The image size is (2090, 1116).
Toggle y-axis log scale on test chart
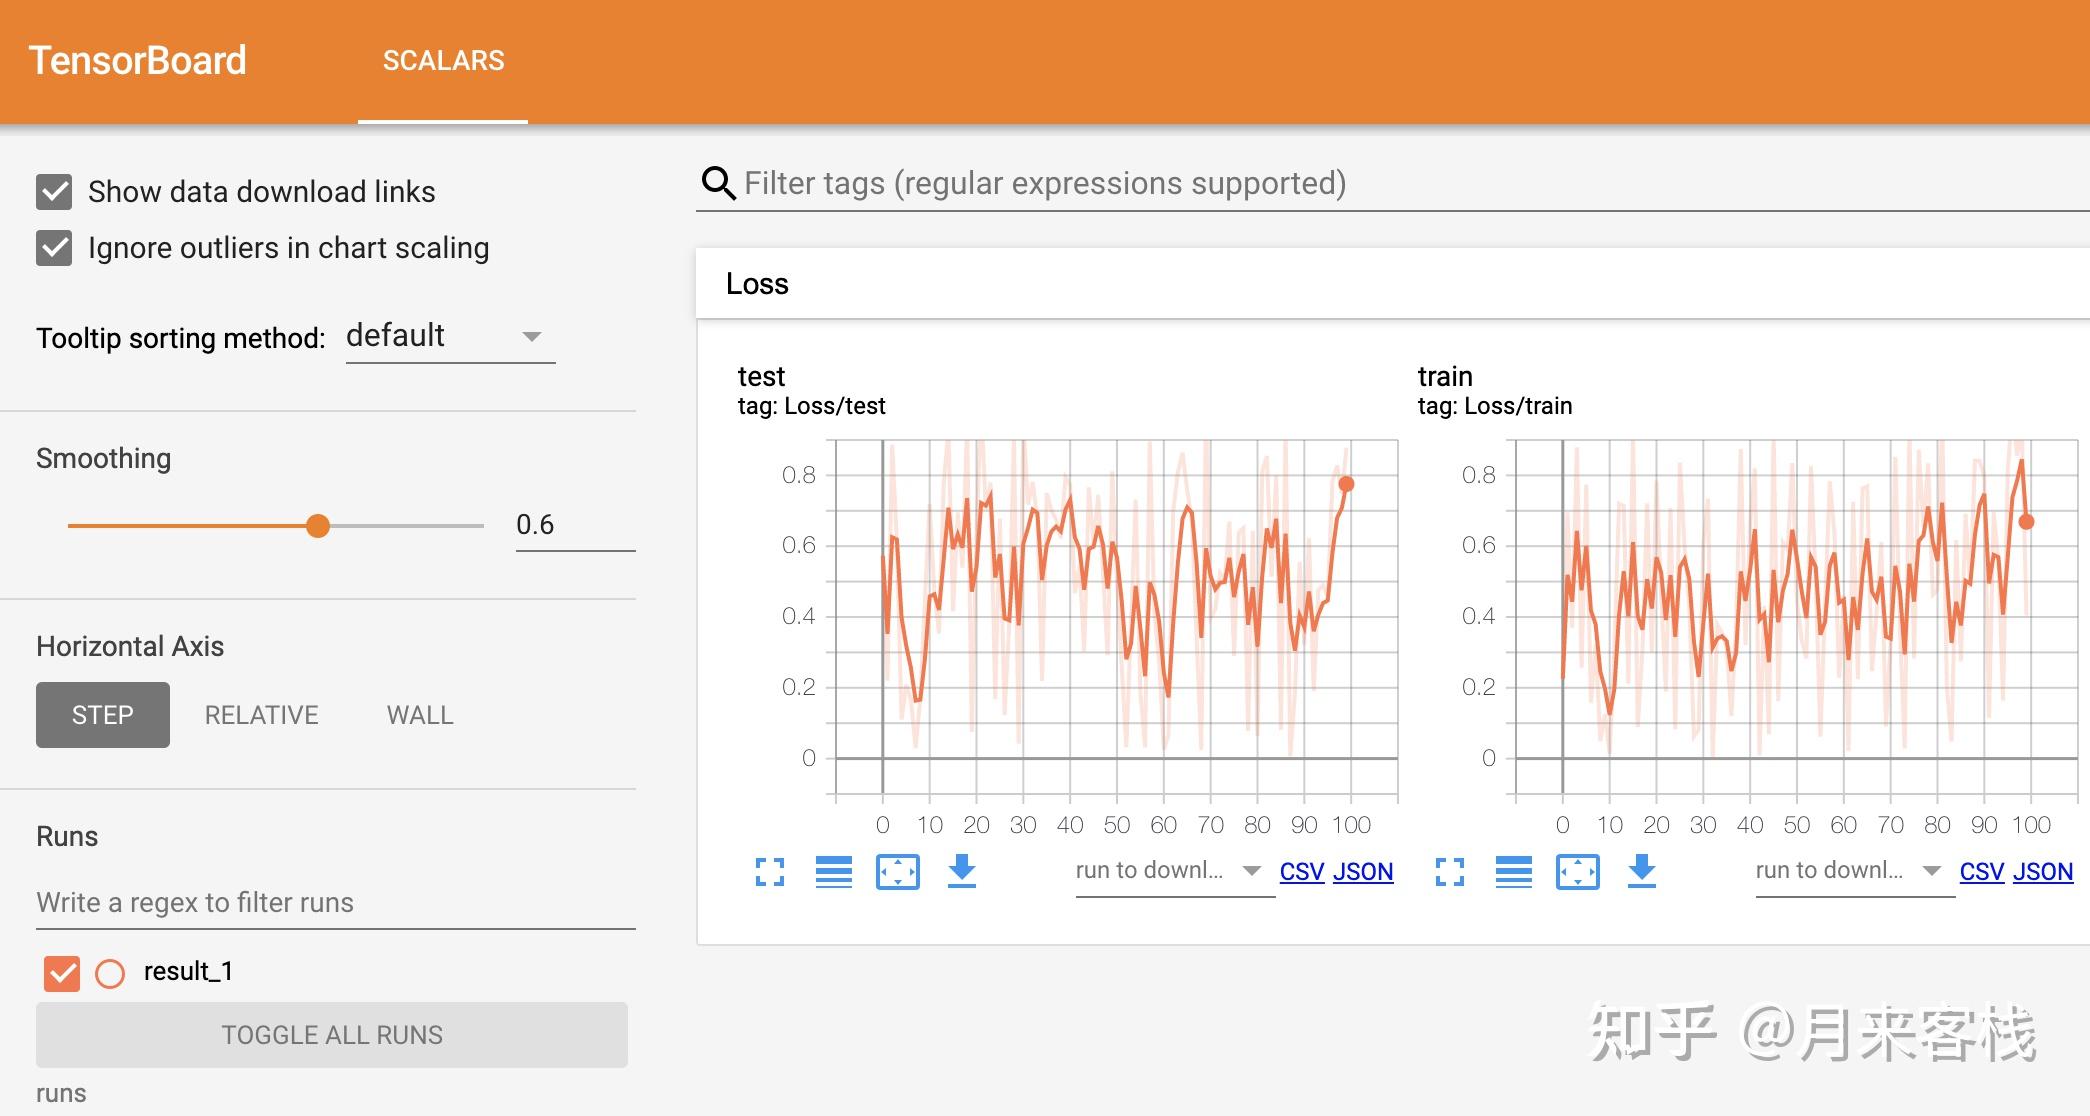(833, 872)
